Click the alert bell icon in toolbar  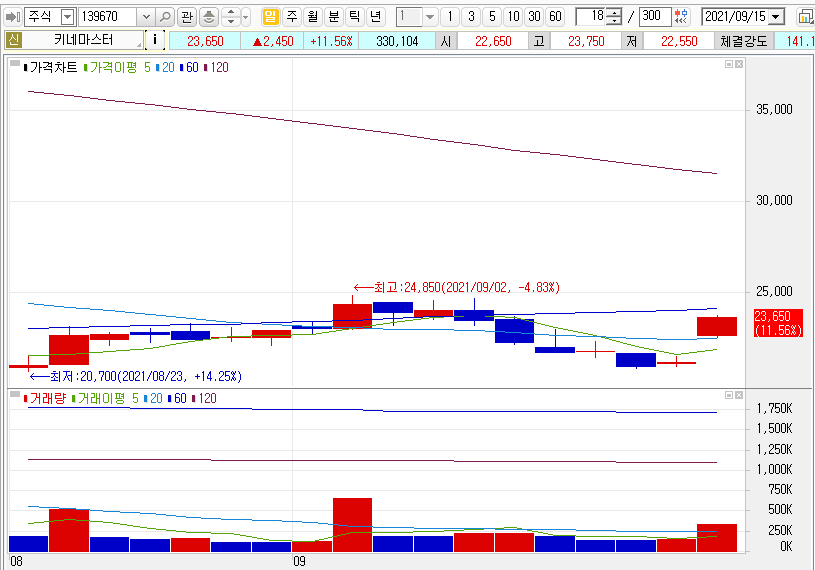coord(208,17)
